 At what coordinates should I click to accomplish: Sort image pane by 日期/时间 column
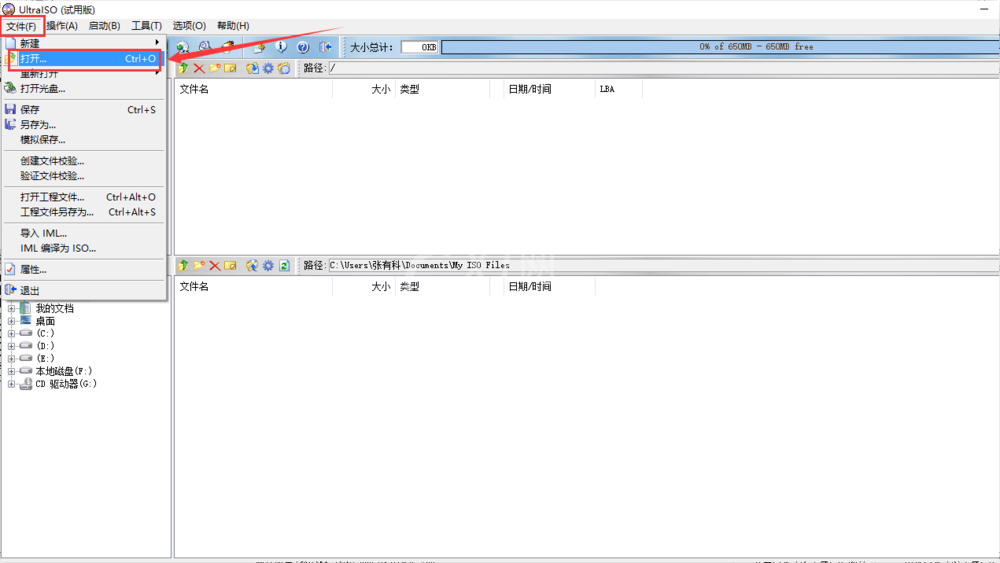[549, 89]
